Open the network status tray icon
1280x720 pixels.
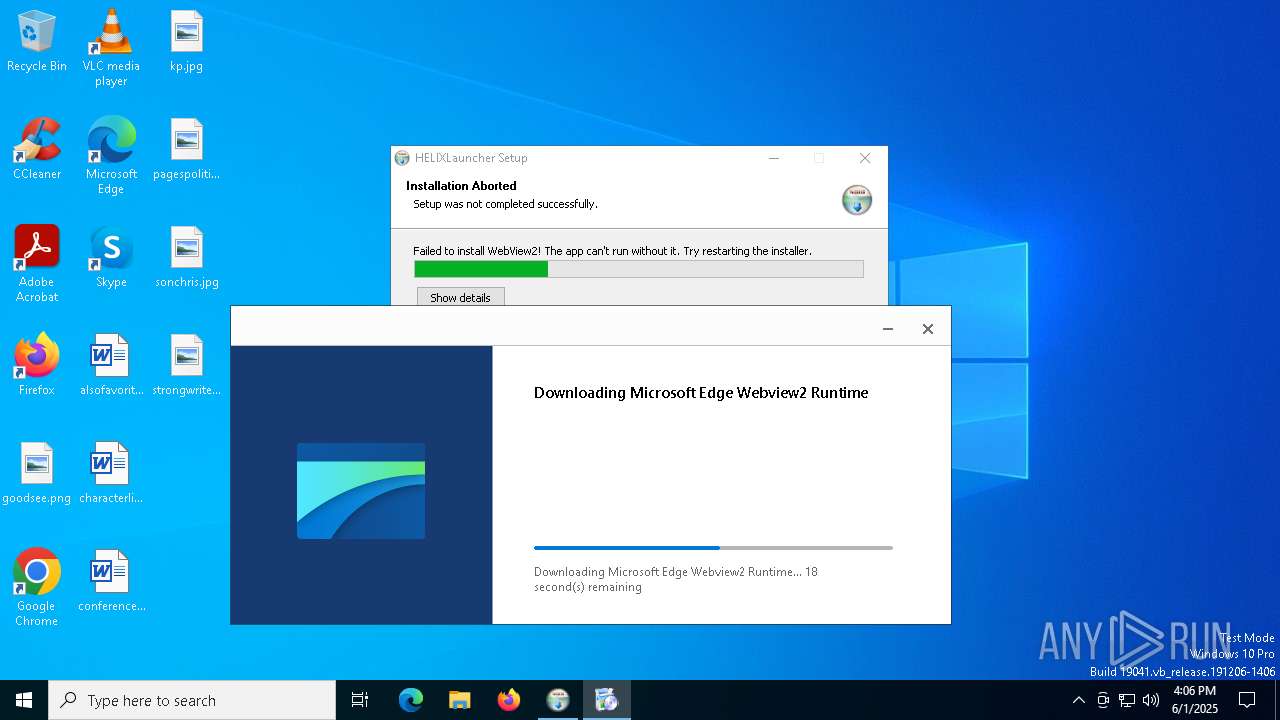[1127, 700]
